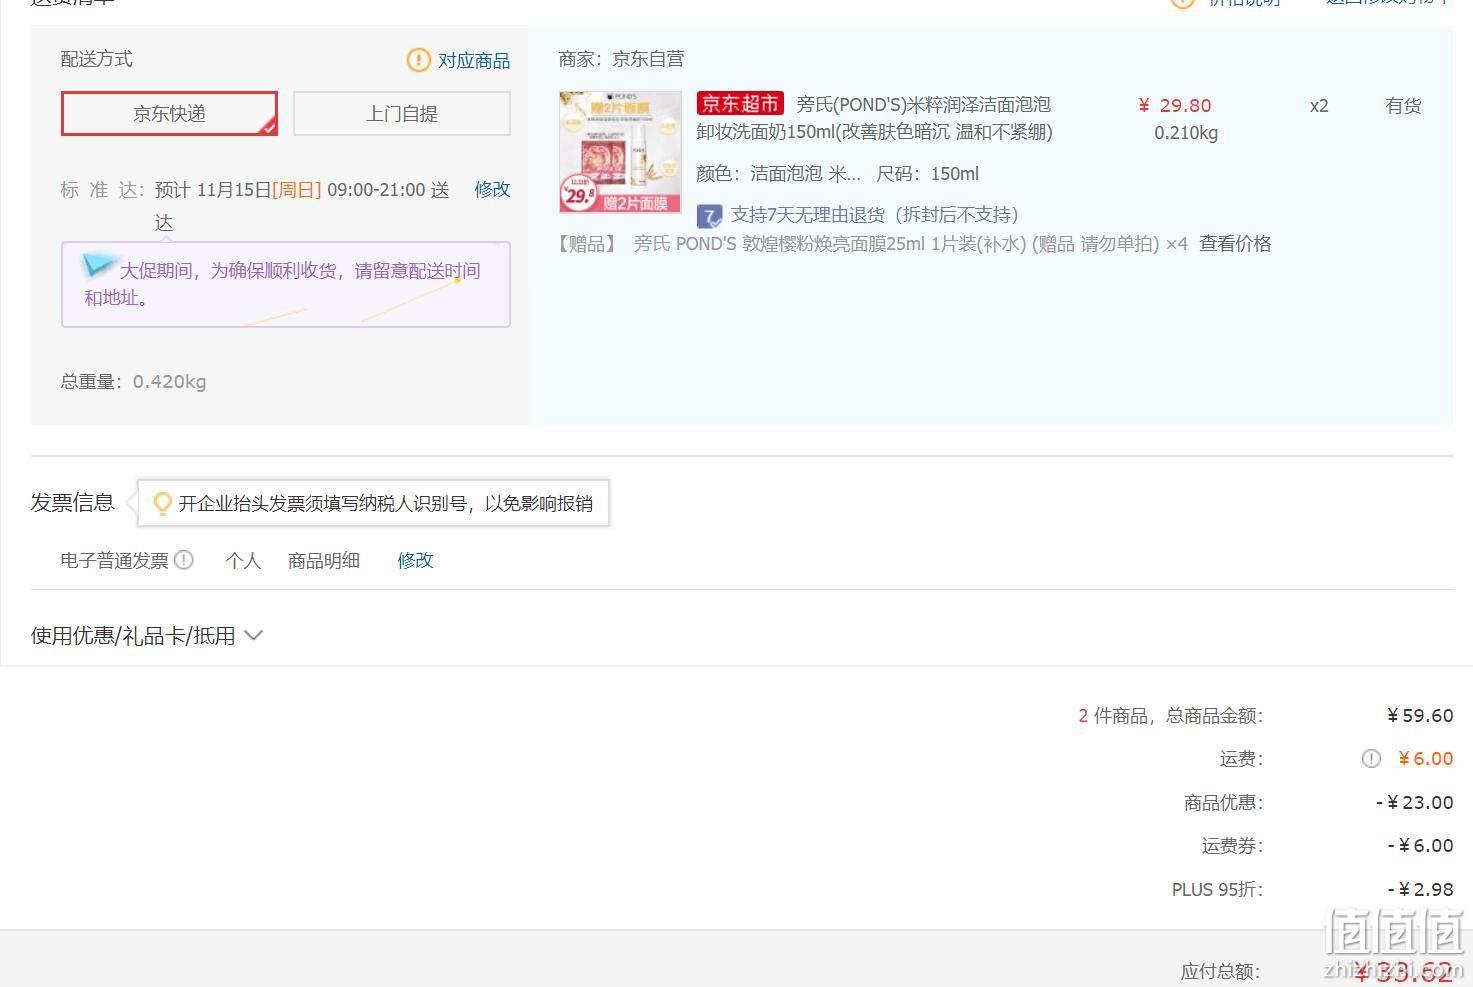The height and width of the screenshot is (987, 1473).
Task: Click the lightbulb tip icon beside 发票信息
Action: pos(162,503)
